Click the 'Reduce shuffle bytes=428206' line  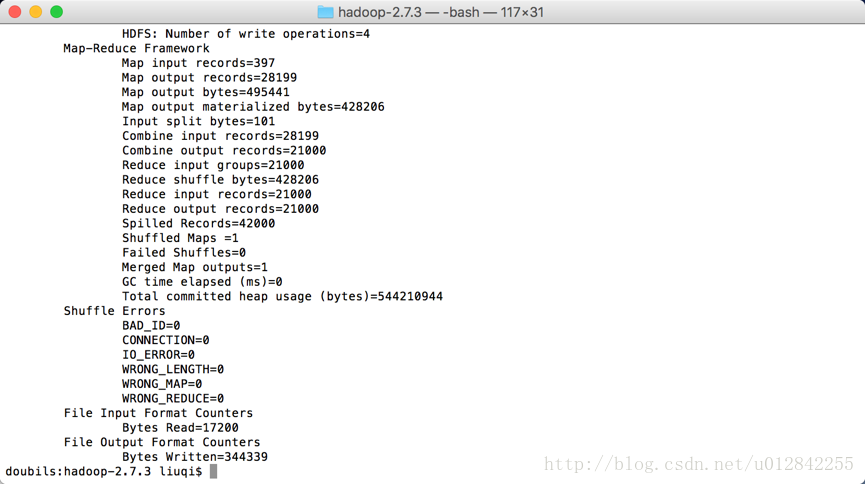220,180
